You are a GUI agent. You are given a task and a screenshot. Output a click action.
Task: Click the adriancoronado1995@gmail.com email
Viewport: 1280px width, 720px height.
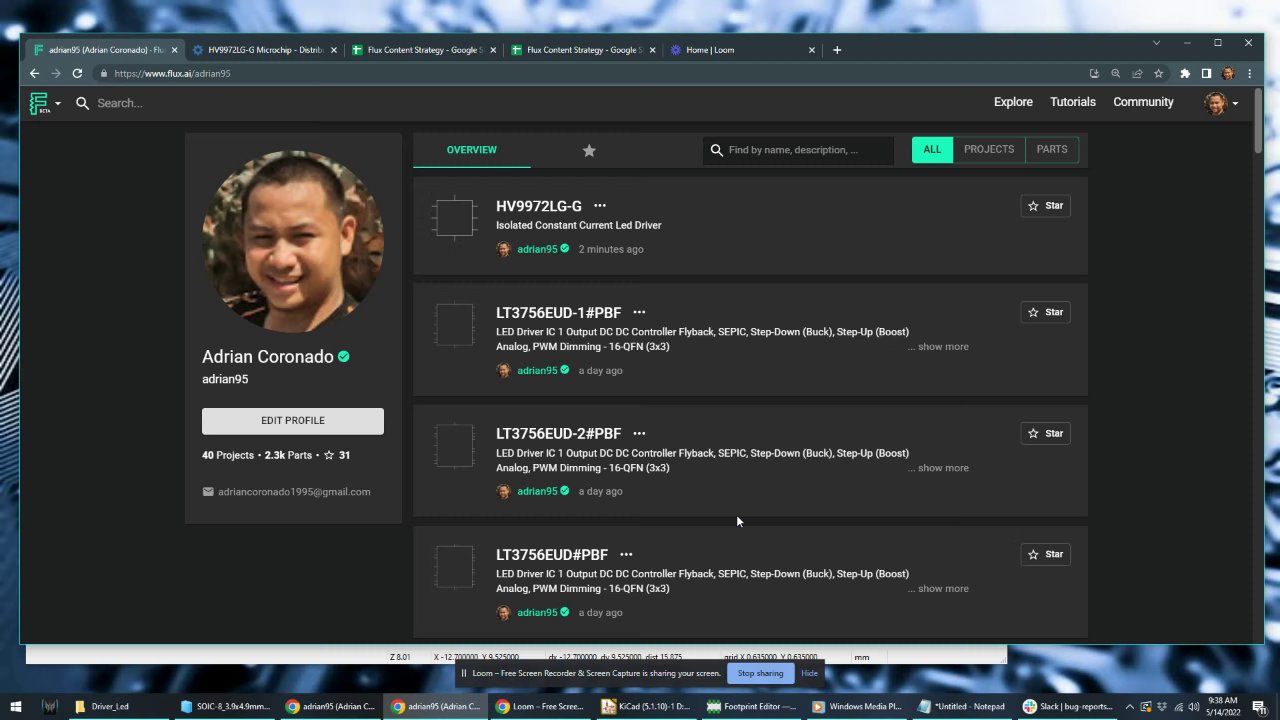(294, 492)
